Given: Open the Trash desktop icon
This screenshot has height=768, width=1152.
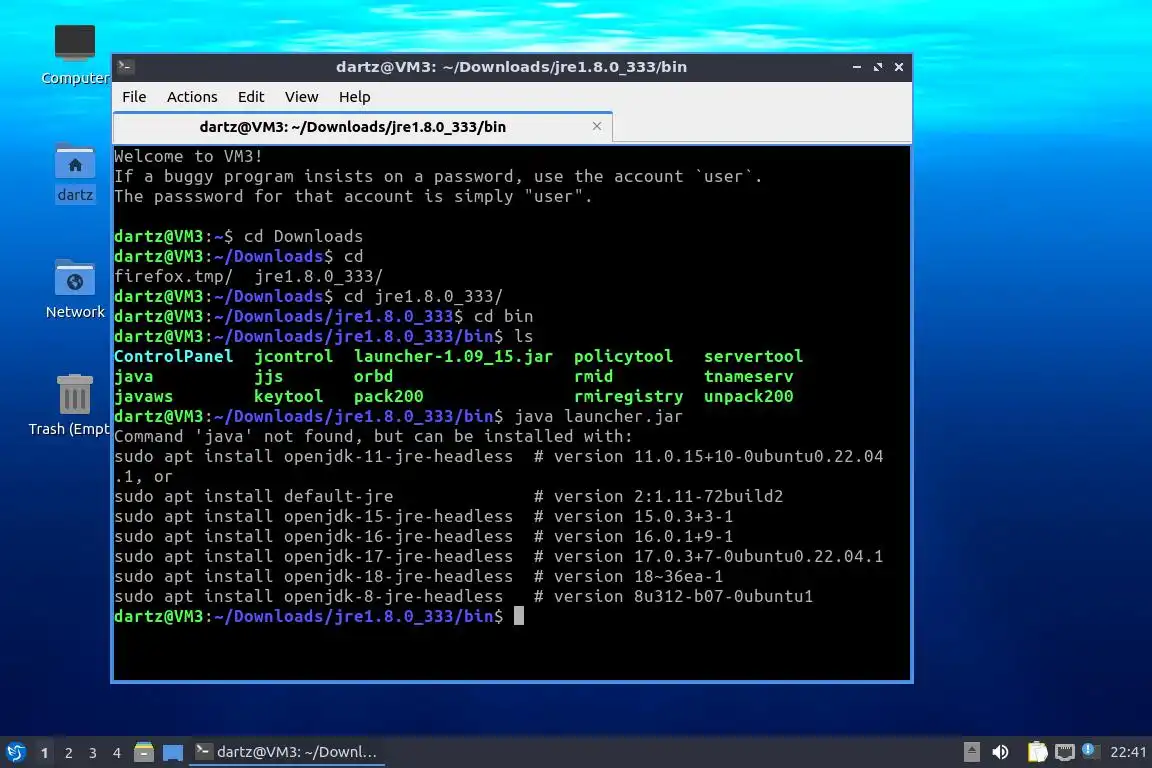Looking at the screenshot, I should click(72, 405).
